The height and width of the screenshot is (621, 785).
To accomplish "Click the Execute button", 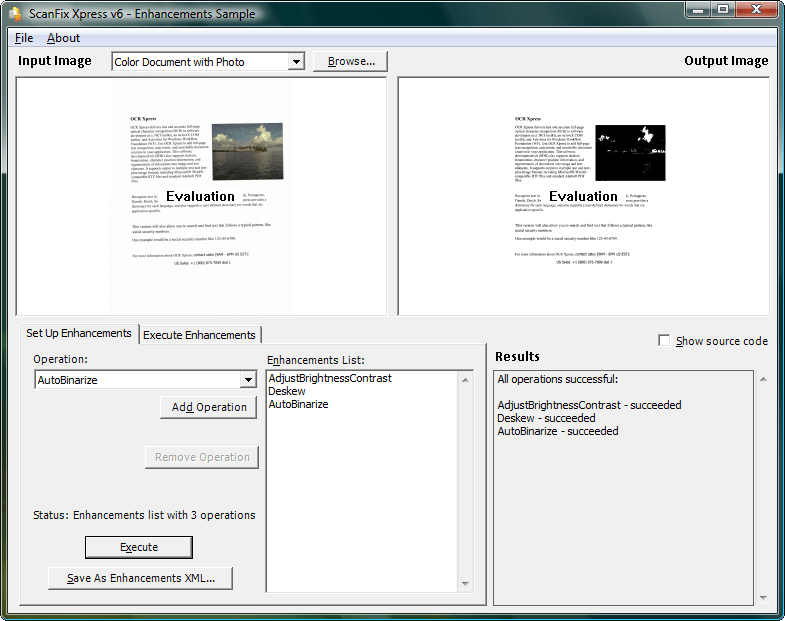I will pyautogui.click(x=139, y=547).
